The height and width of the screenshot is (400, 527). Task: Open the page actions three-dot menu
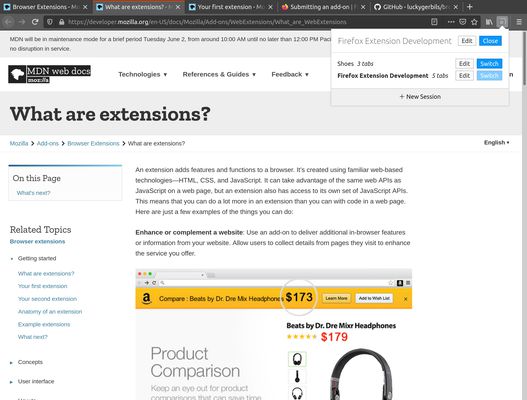[x=451, y=22]
